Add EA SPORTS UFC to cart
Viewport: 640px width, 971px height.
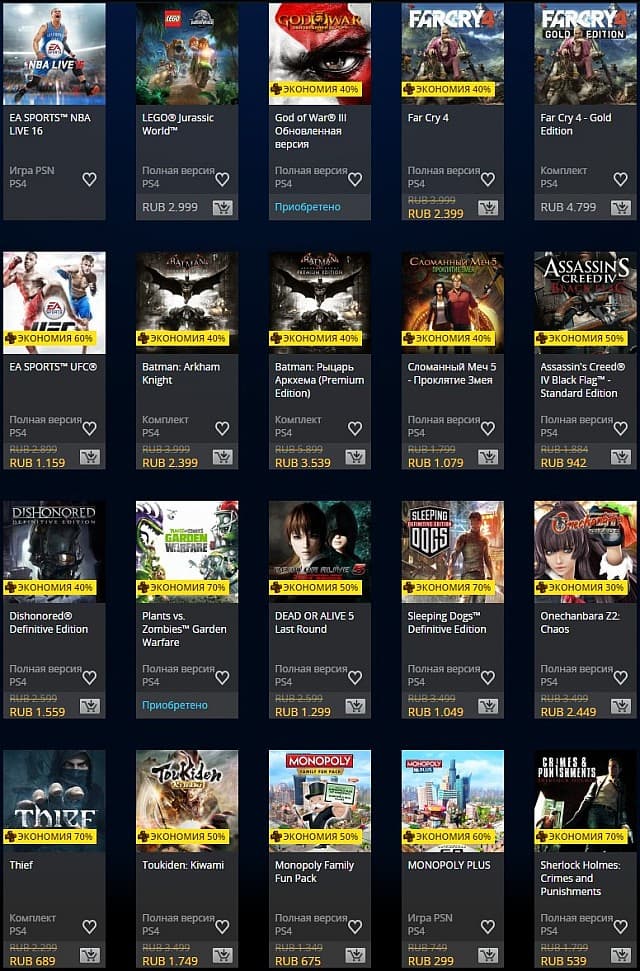pyautogui.click(x=90, y=458)
